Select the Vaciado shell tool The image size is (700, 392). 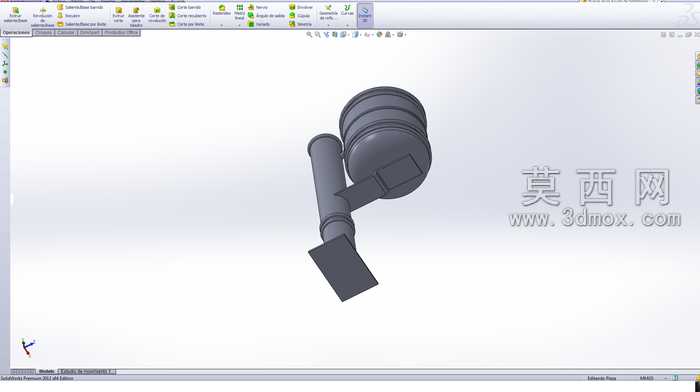[259, 24]
